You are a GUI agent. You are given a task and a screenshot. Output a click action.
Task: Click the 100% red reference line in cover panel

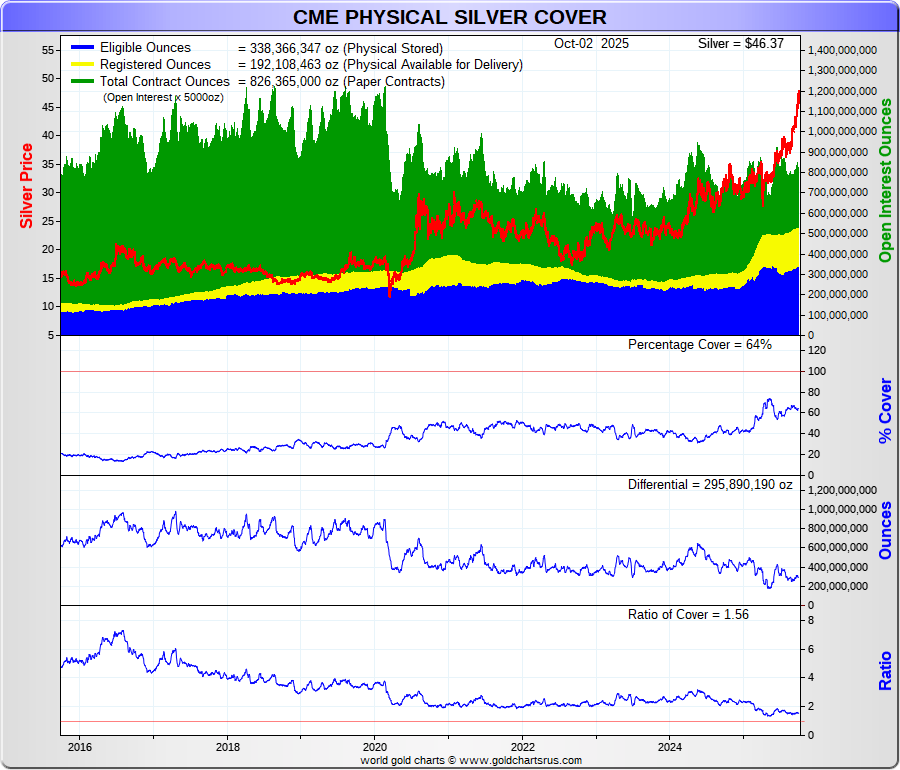(432, 371)
